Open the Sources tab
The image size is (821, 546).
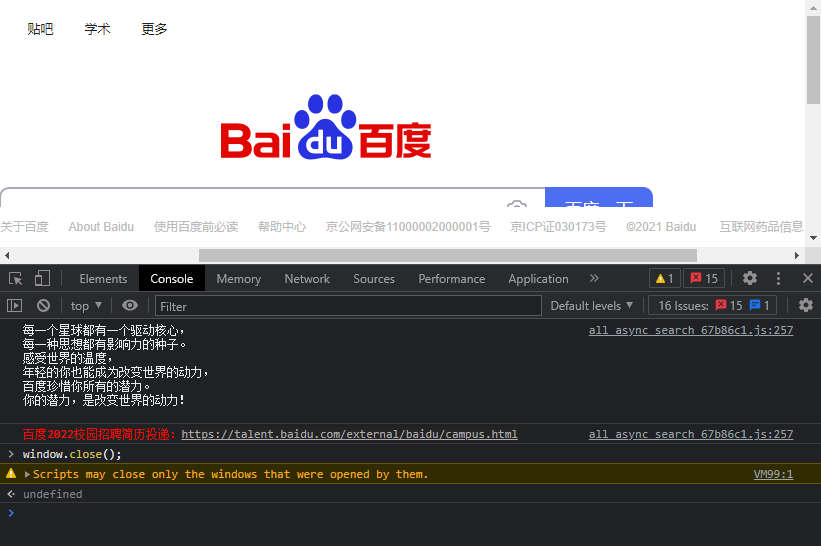[374, 278]
